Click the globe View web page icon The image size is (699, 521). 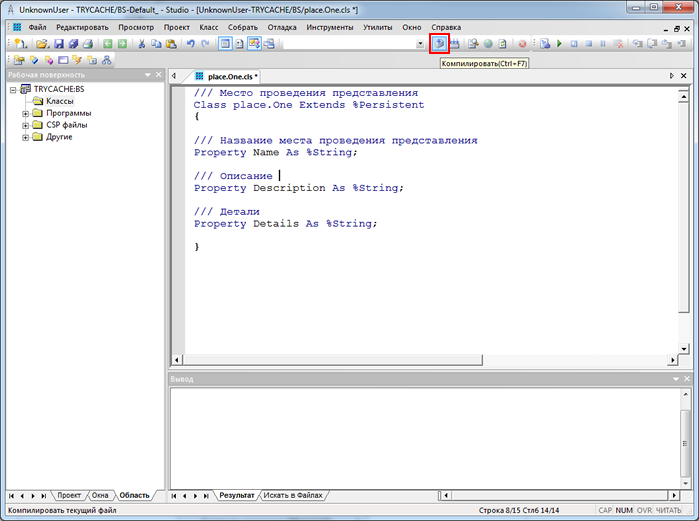488,44
